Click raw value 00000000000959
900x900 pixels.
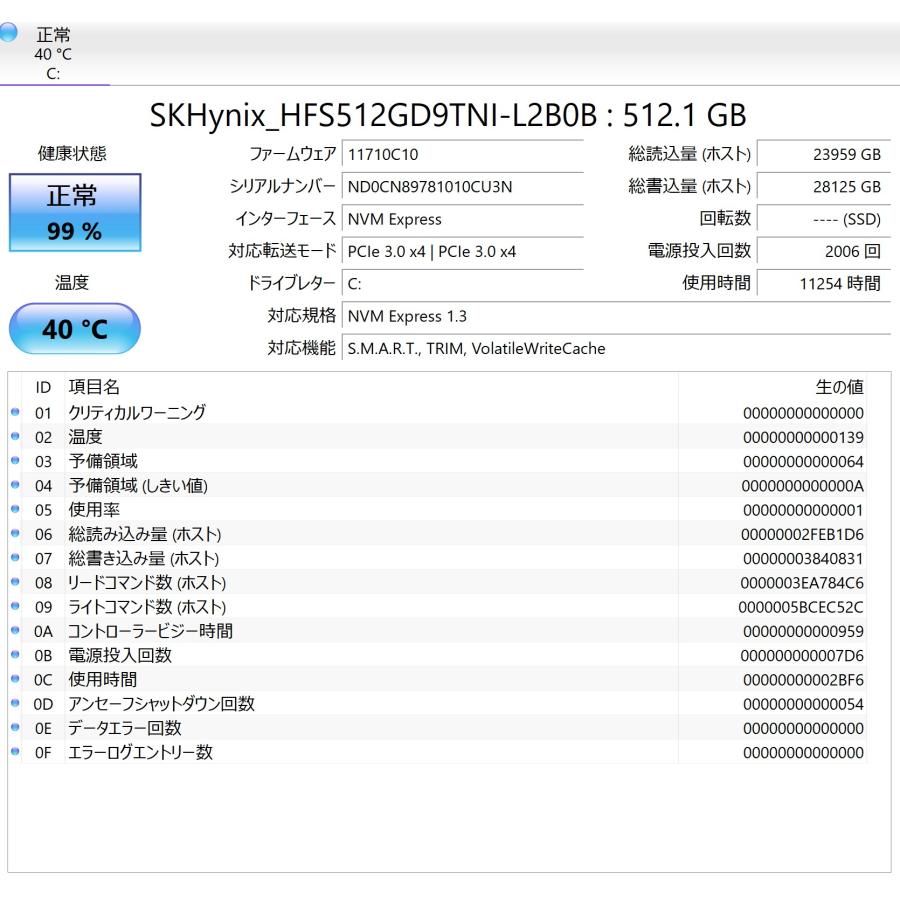point(803,631)
